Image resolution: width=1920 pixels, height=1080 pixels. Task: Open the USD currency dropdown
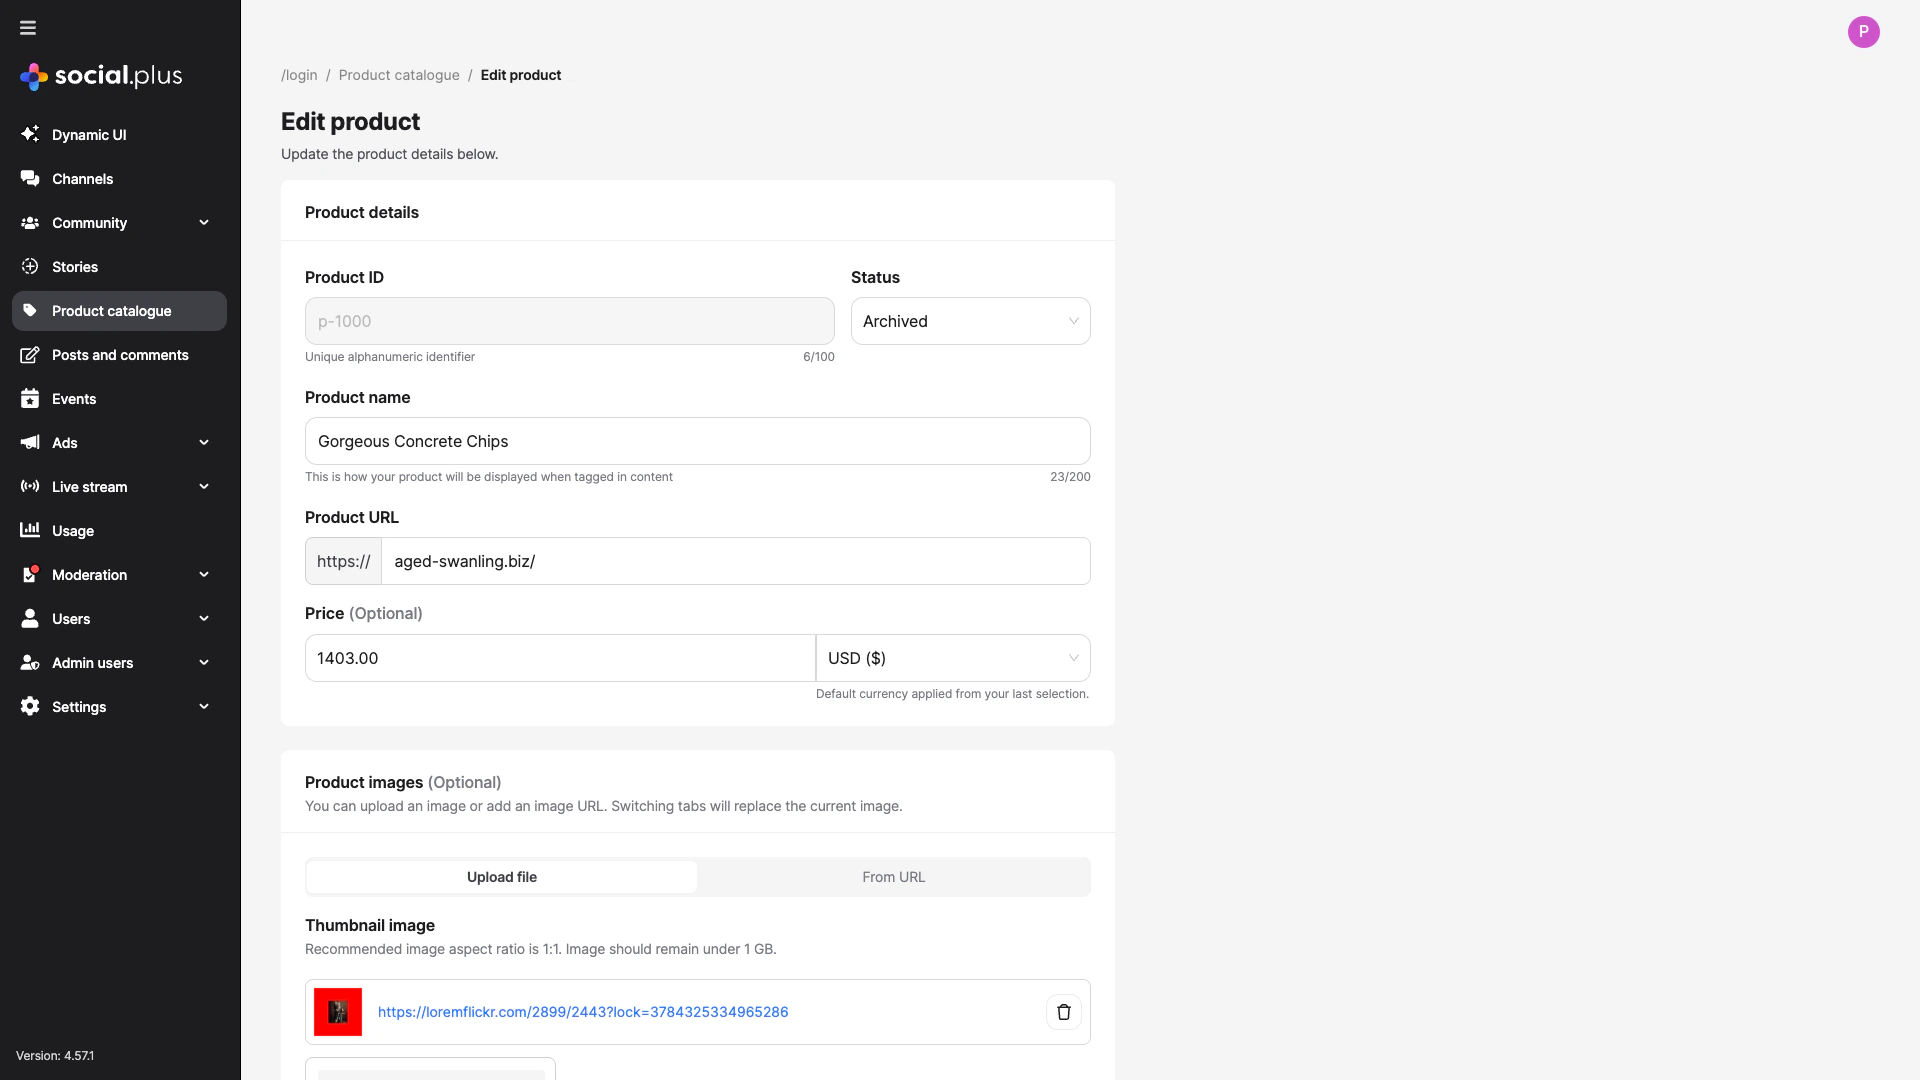pos(952,657)
